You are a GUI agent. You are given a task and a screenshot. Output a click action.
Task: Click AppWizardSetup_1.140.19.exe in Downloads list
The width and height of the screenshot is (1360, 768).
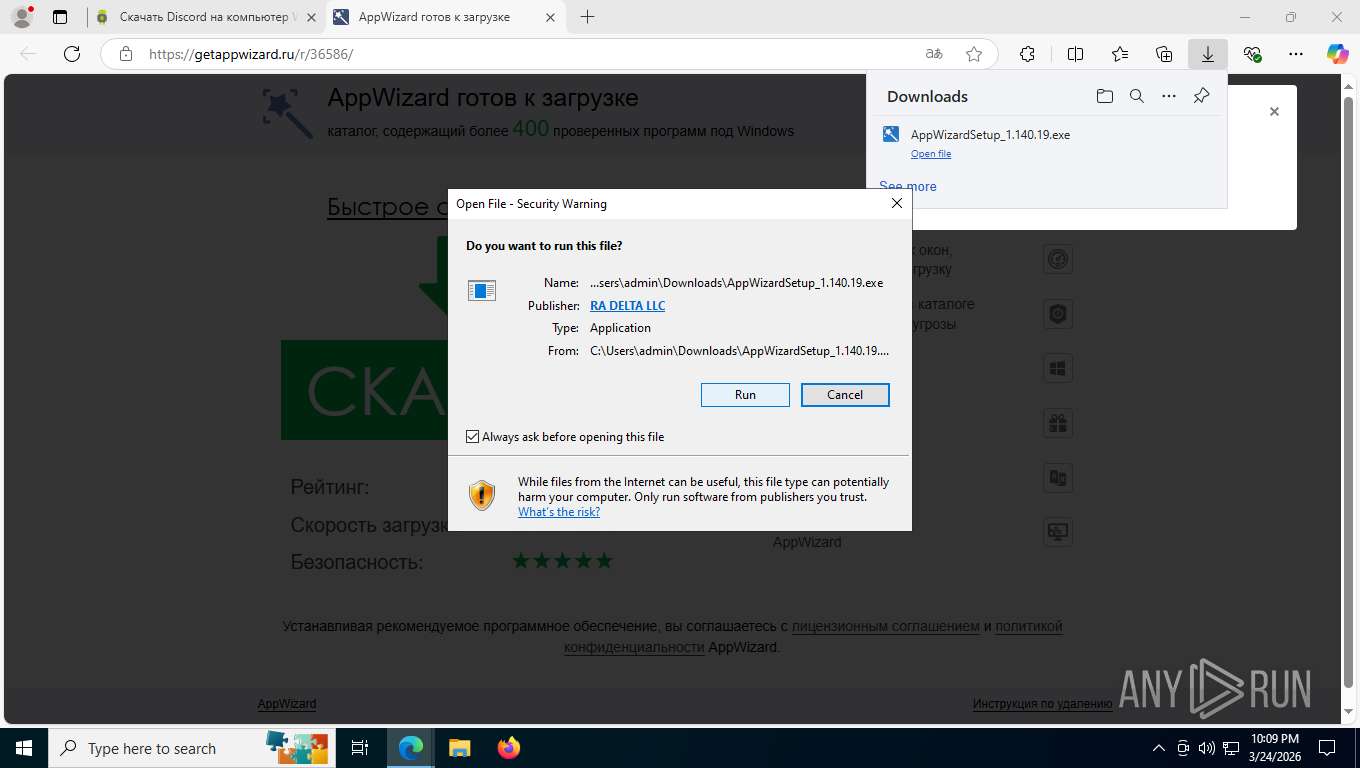click(x=990, y=135)
